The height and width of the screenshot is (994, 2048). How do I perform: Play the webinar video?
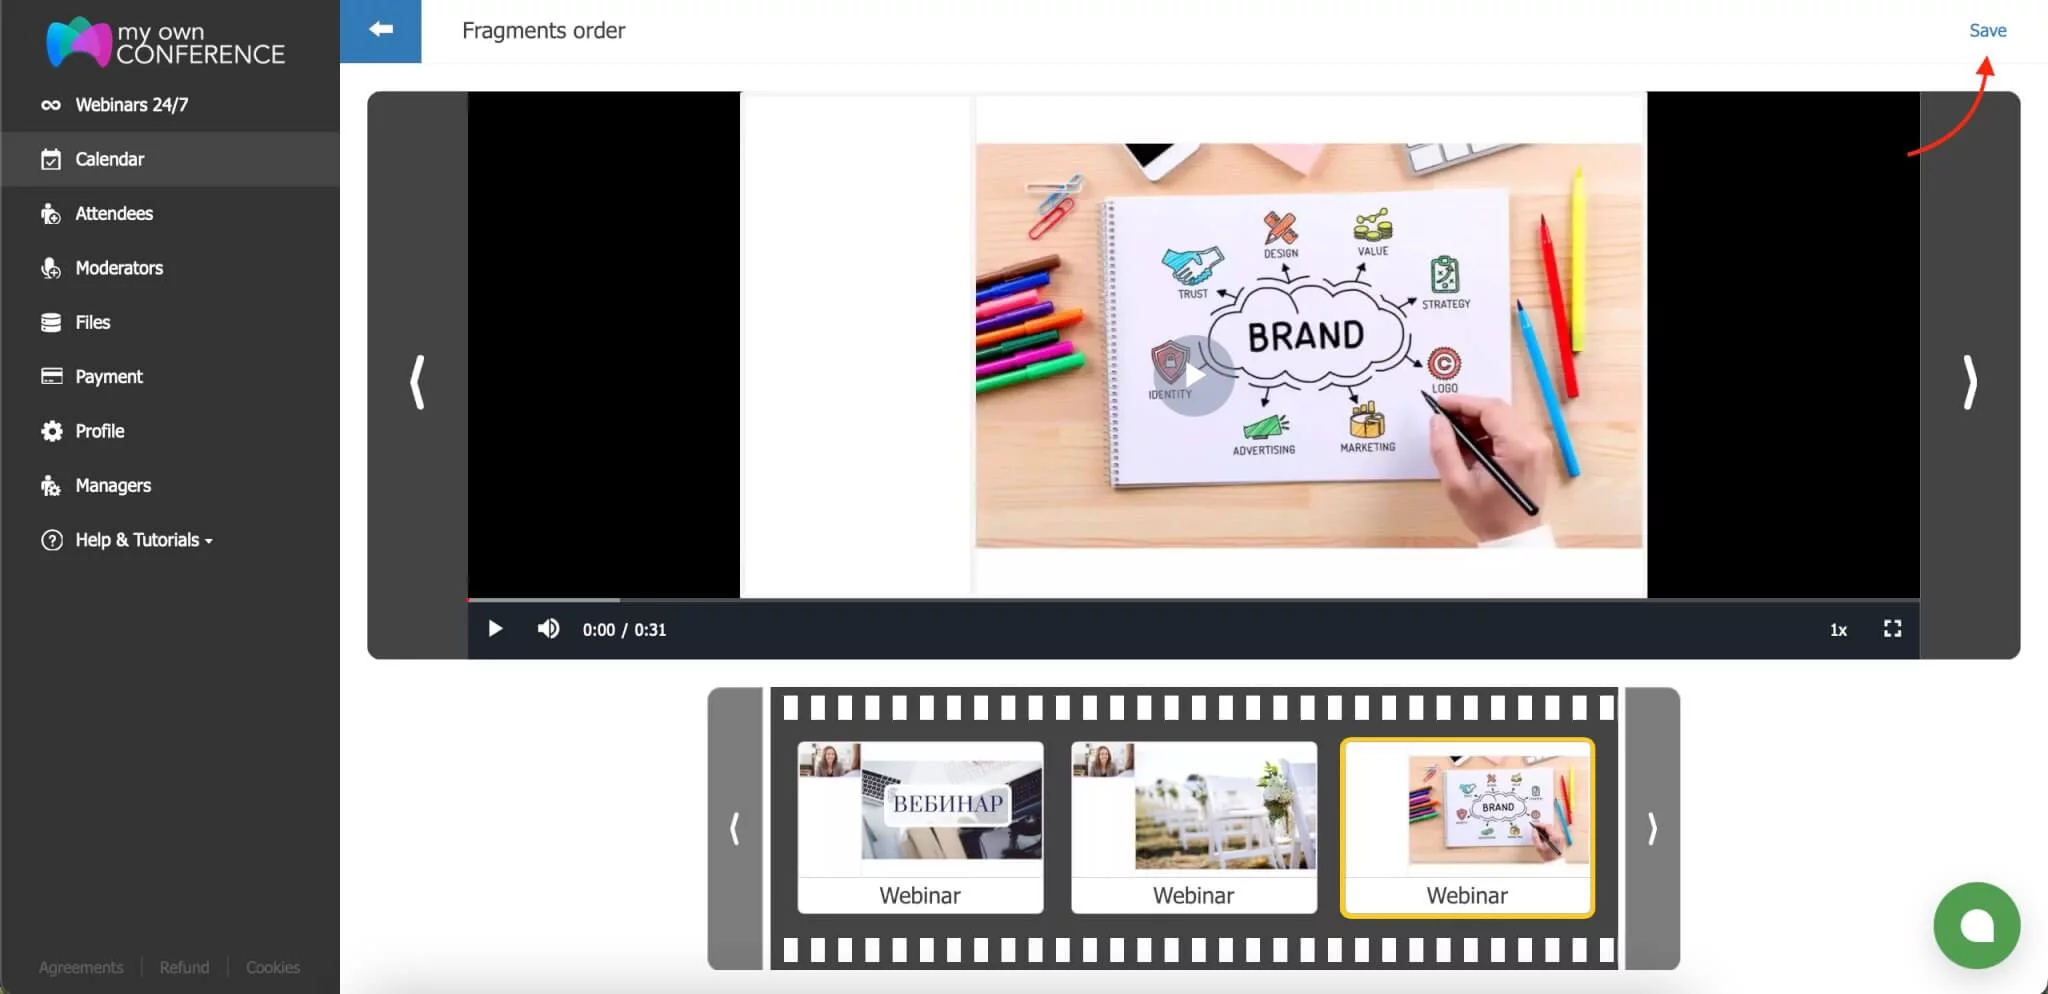(x=495, y=628)
